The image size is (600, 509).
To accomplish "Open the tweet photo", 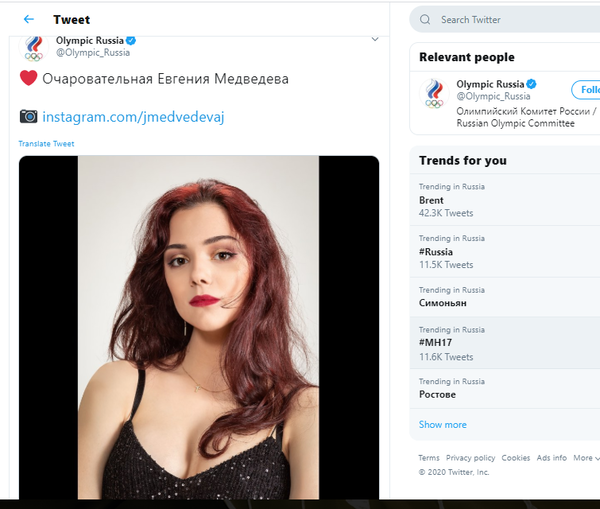I will (199, 327).
